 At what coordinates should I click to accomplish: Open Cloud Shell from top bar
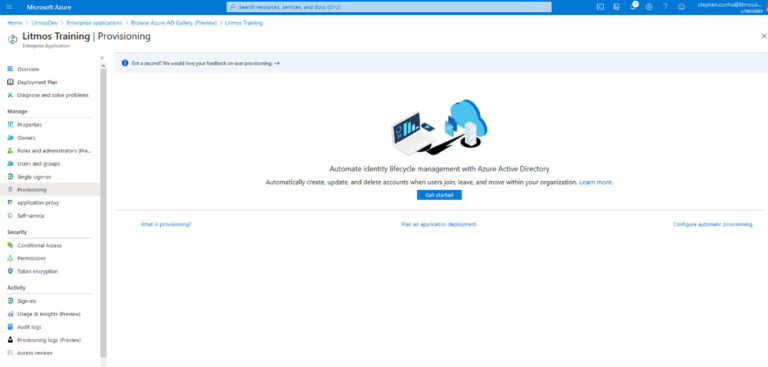[x=600, y=7]
